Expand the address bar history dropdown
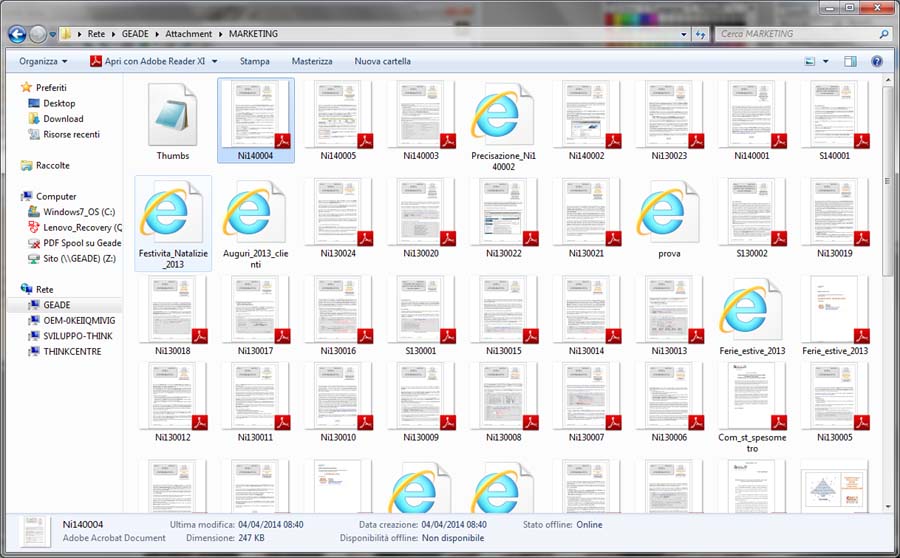 685,34
